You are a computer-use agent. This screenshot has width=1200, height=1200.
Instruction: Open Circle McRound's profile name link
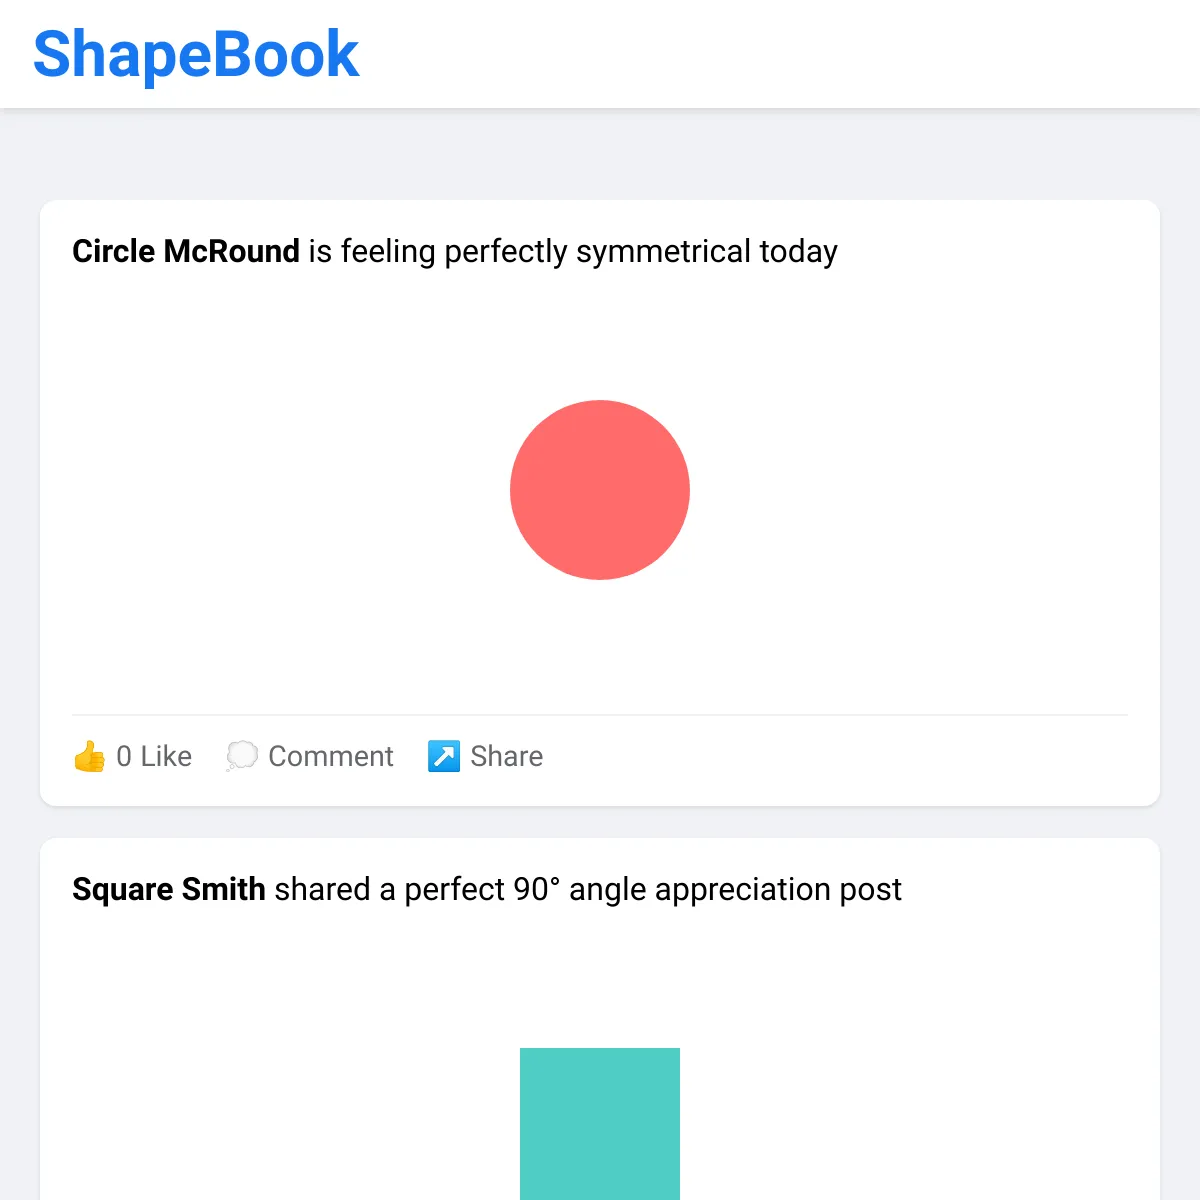point(186,251)
